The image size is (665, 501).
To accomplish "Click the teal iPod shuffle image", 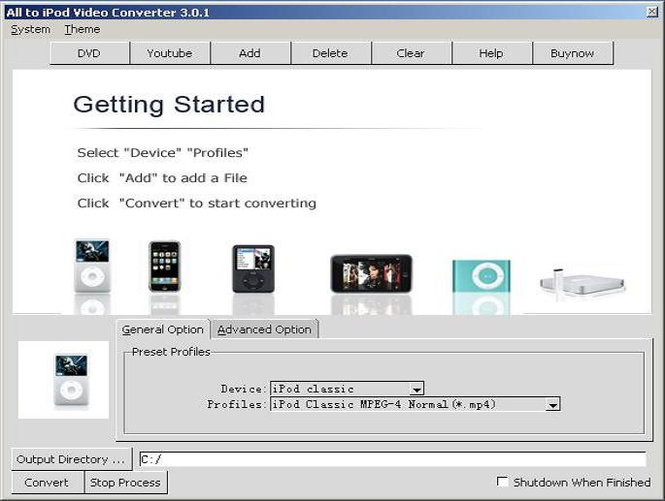I will tap(481, 276).
